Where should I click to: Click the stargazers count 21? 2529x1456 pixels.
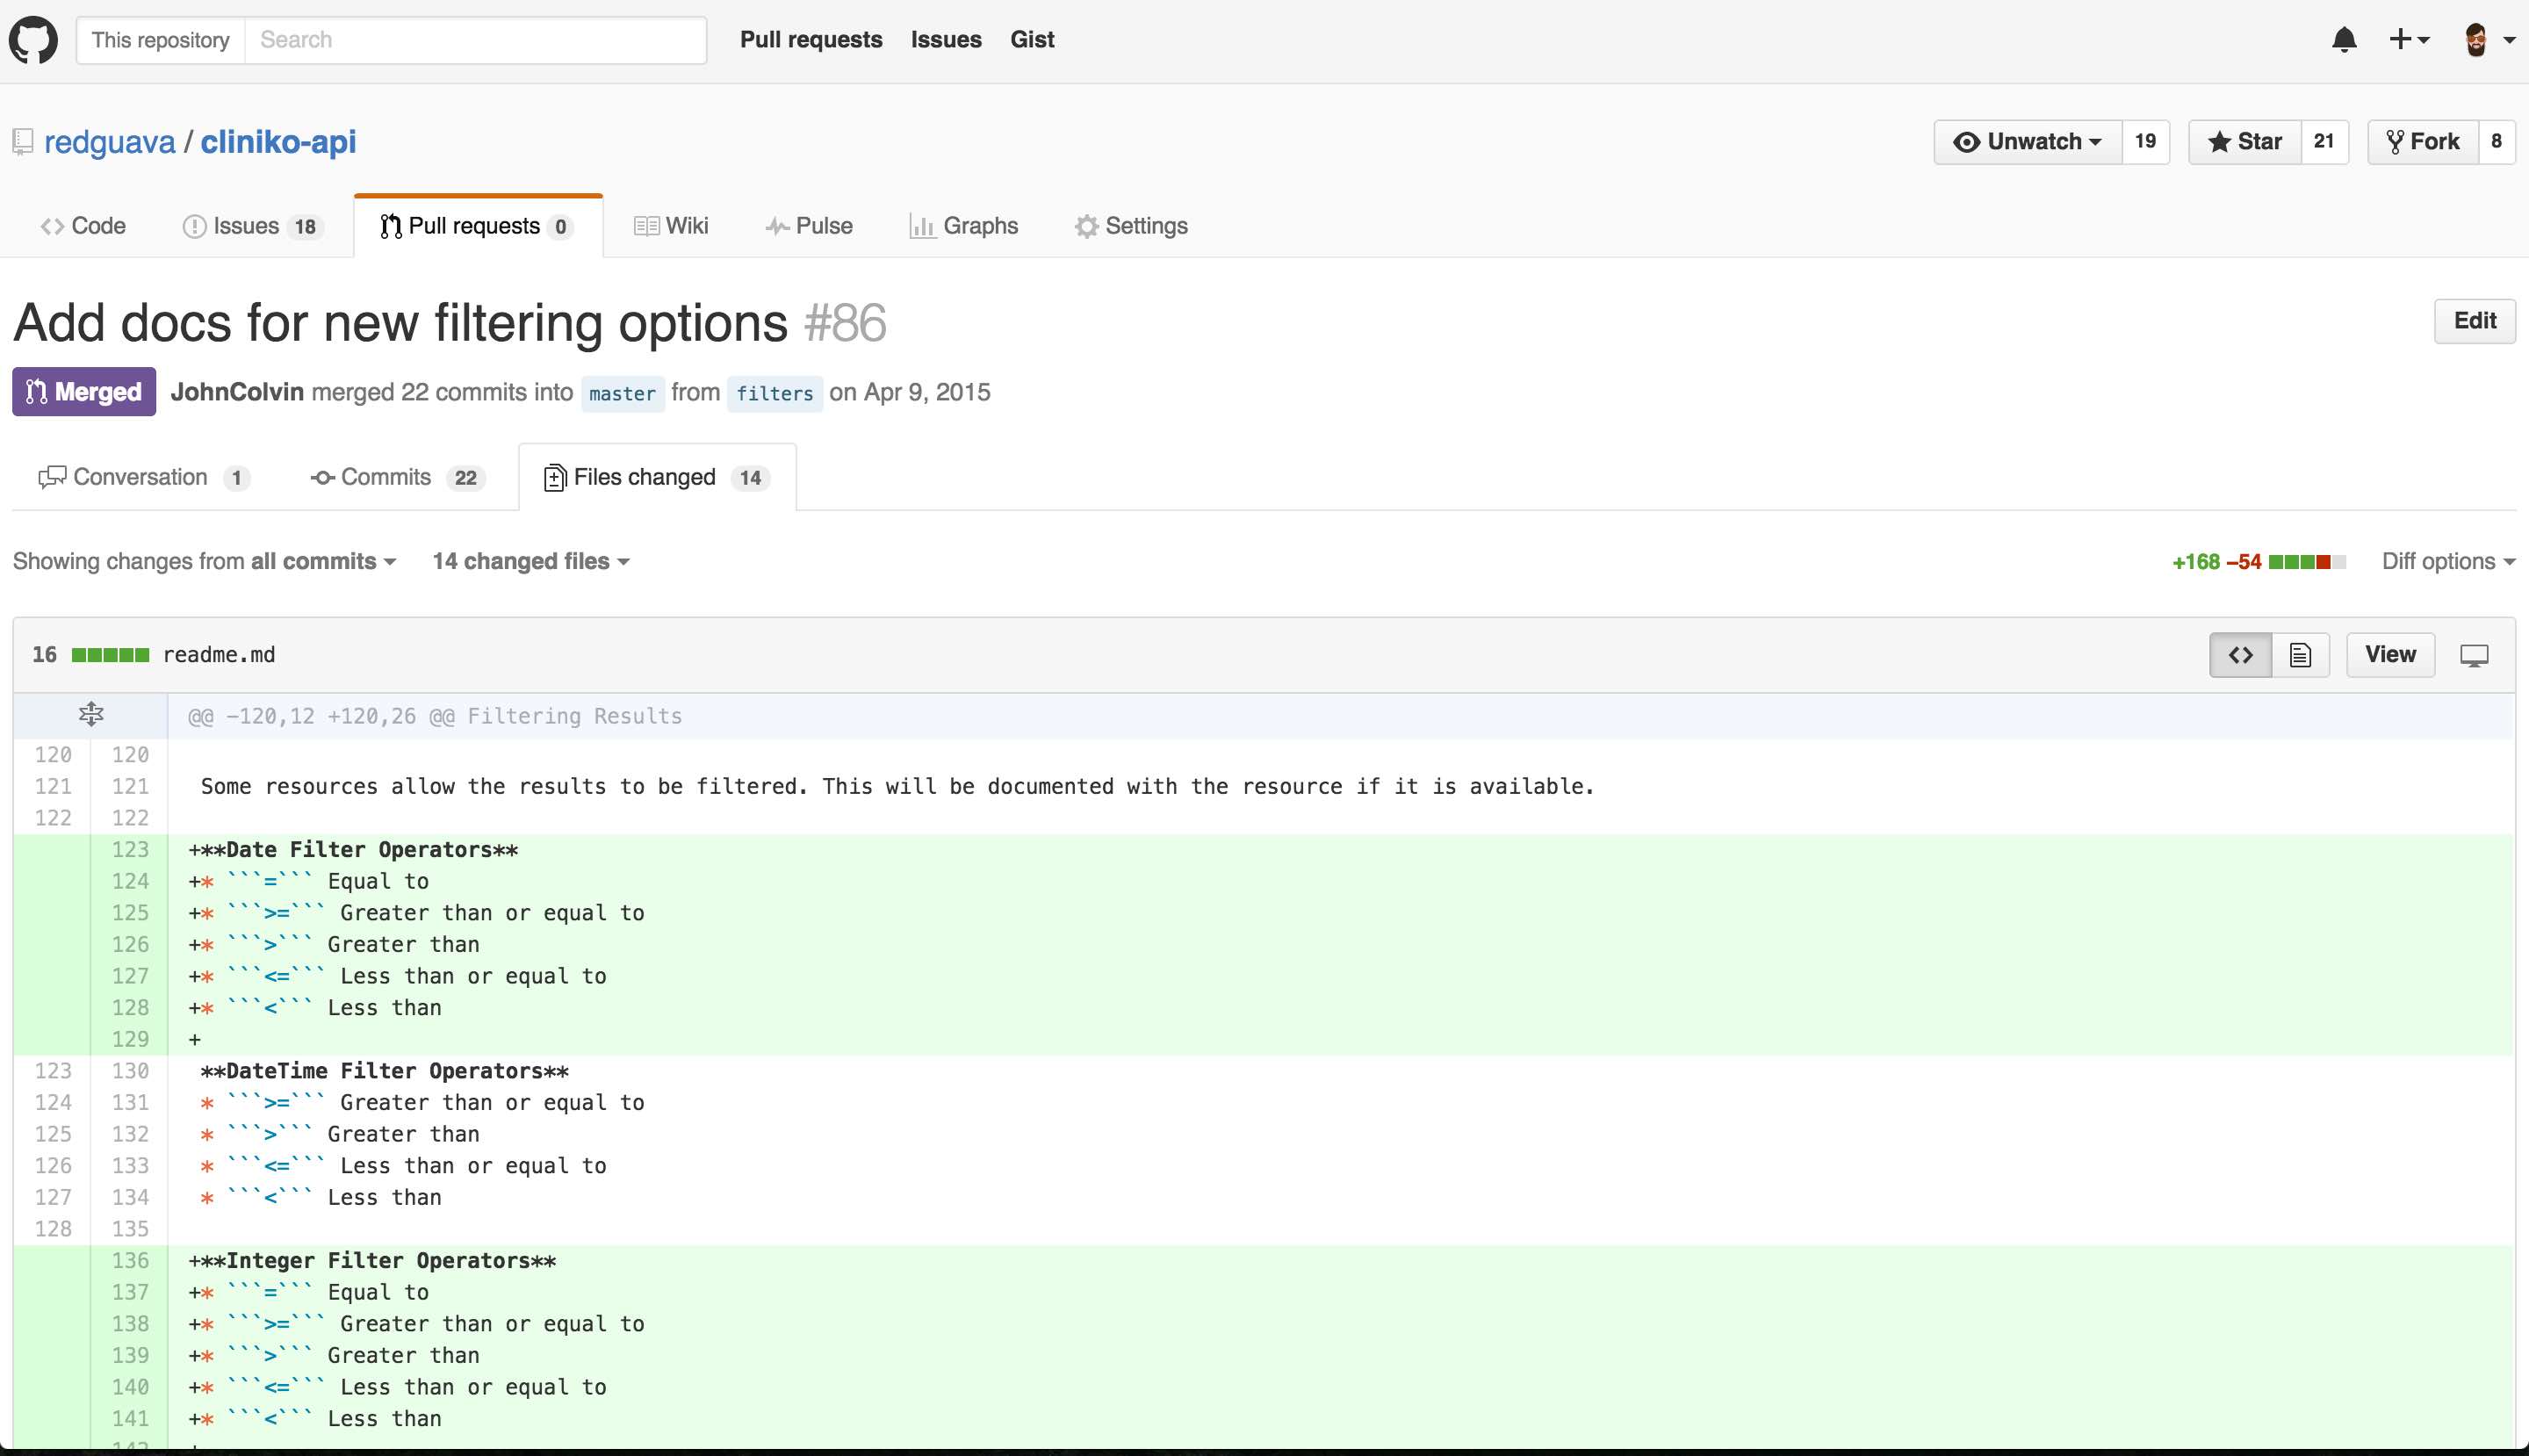click(2324, 142)
